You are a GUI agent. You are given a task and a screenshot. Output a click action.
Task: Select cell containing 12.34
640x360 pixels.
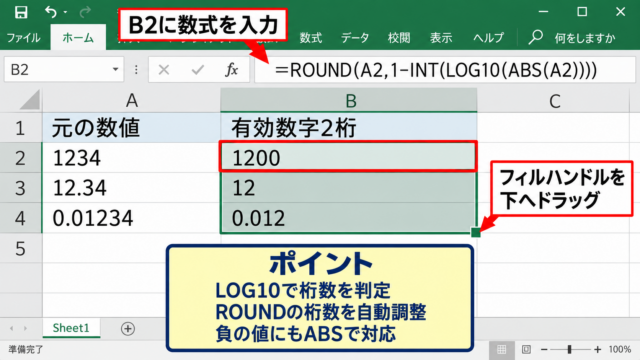131,188
